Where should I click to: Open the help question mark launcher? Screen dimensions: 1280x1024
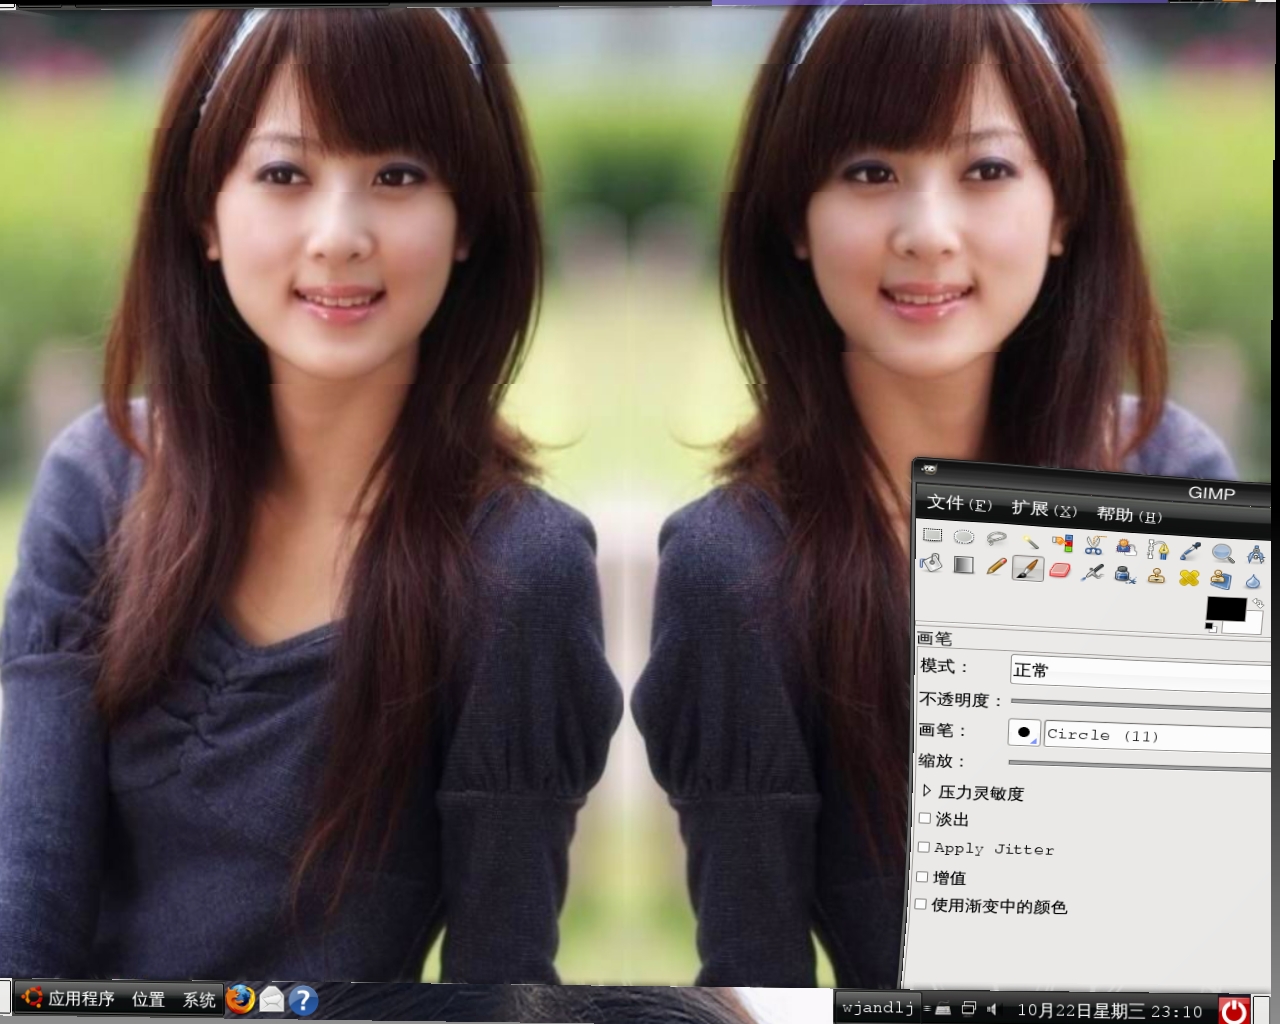pyautogui.click(x=303, y=1000)
